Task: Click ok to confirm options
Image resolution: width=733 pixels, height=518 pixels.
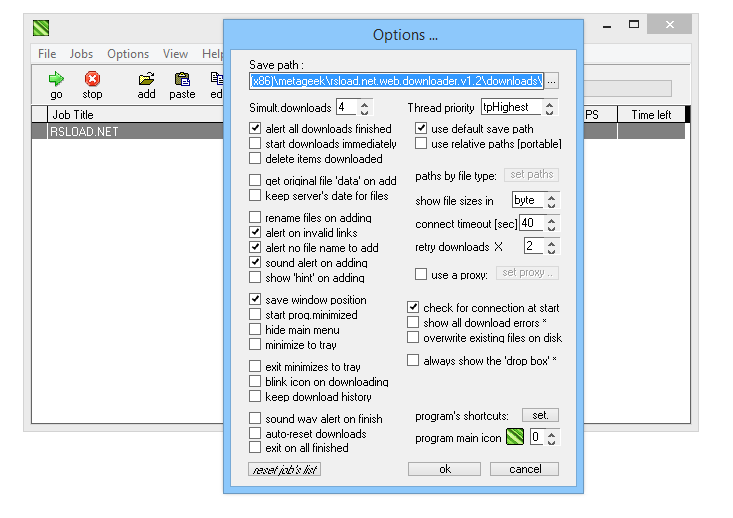Action: pyautogui.click(x=445, y=469)
